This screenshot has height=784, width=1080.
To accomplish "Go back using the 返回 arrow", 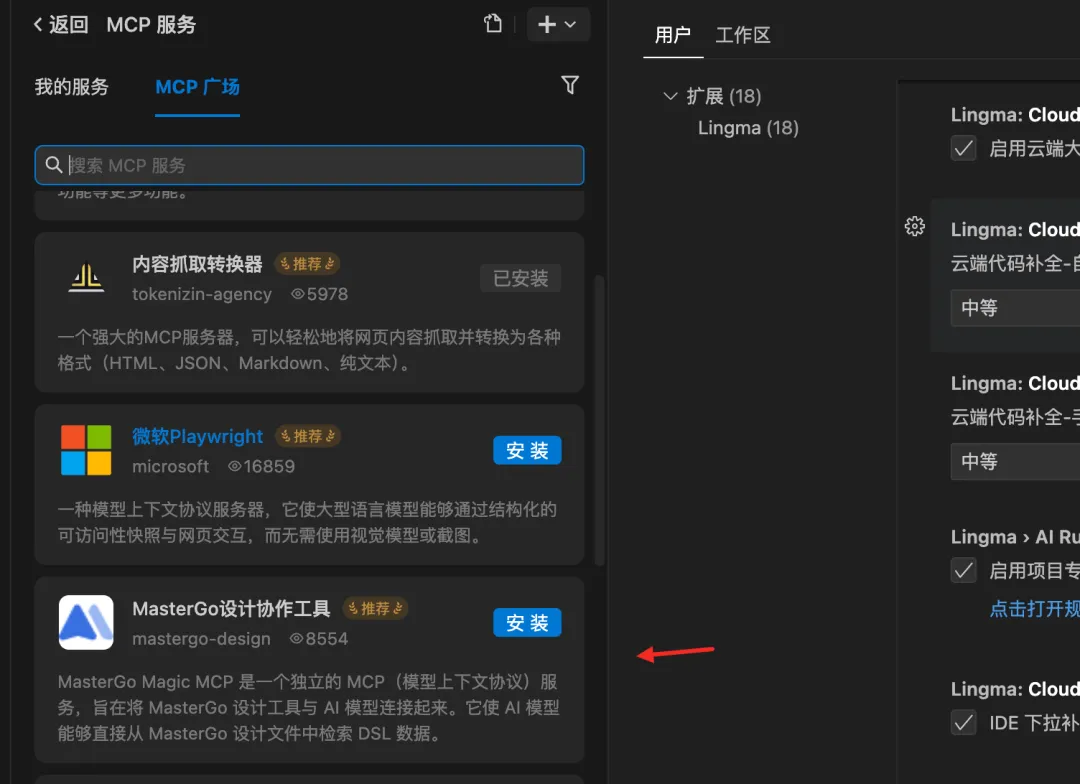I will 61,25.
